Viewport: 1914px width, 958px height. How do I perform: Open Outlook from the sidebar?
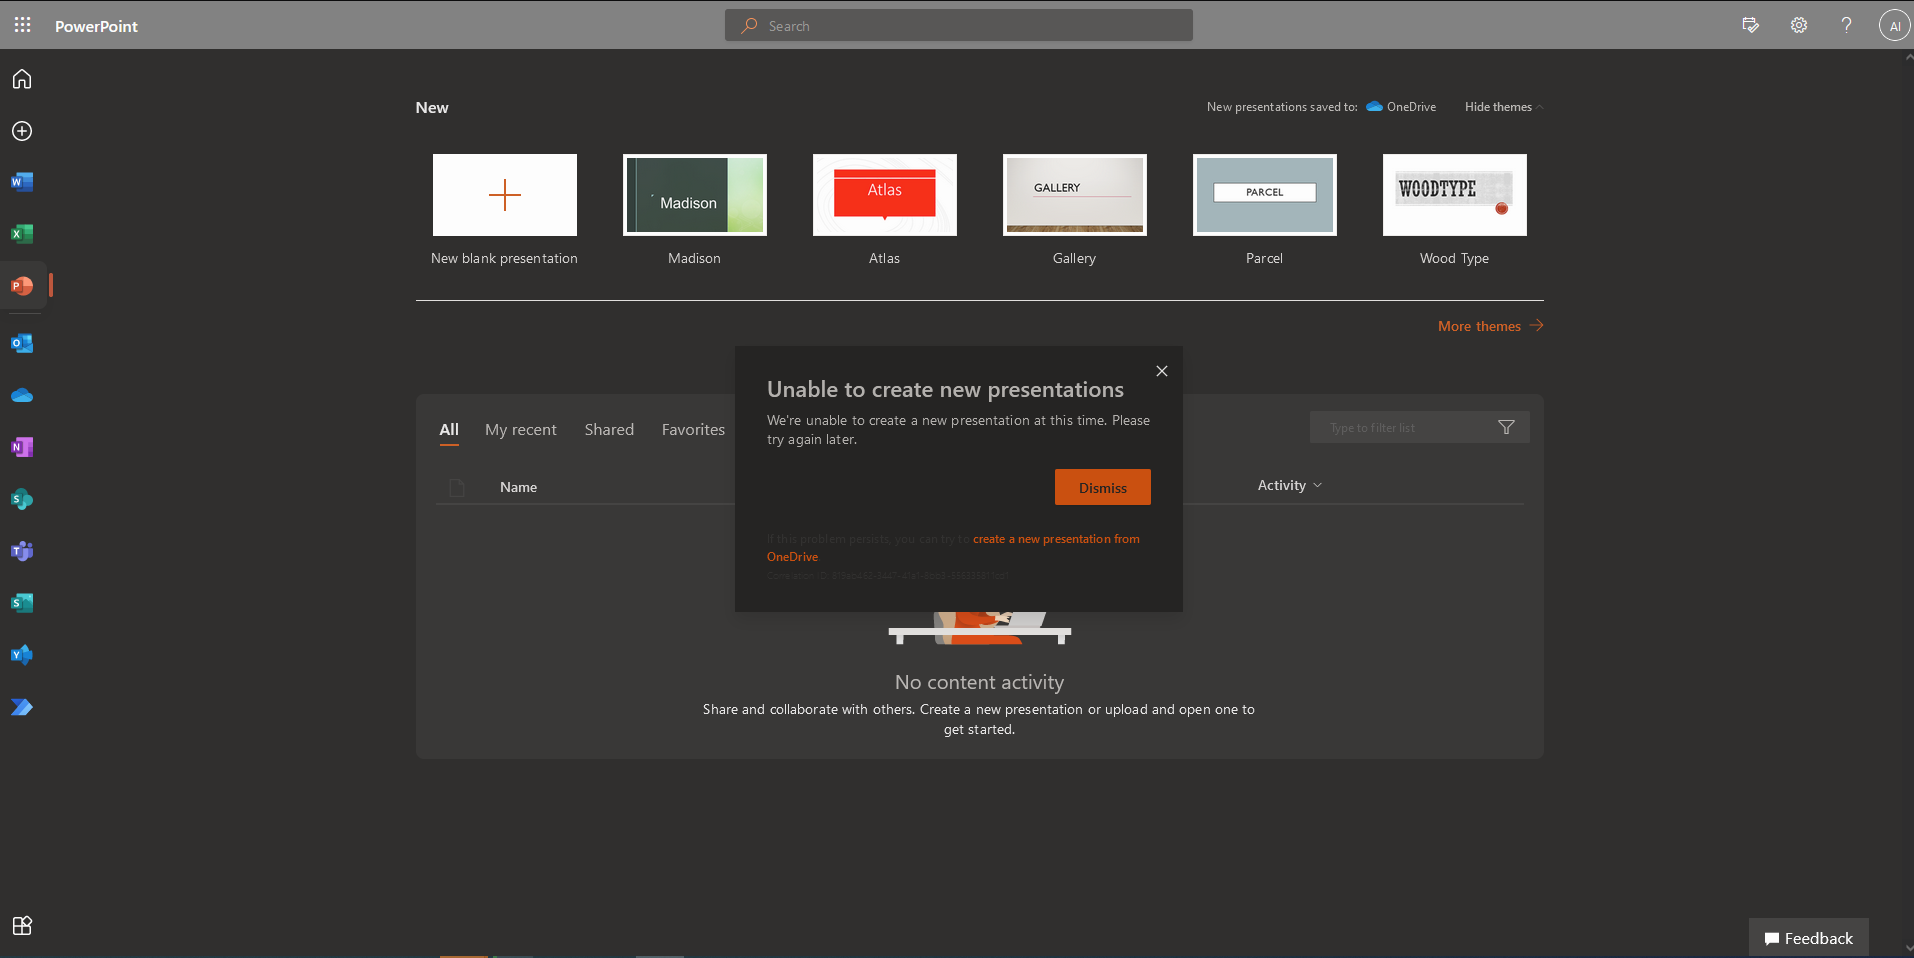pyautogui.click(x=22, y=344)
